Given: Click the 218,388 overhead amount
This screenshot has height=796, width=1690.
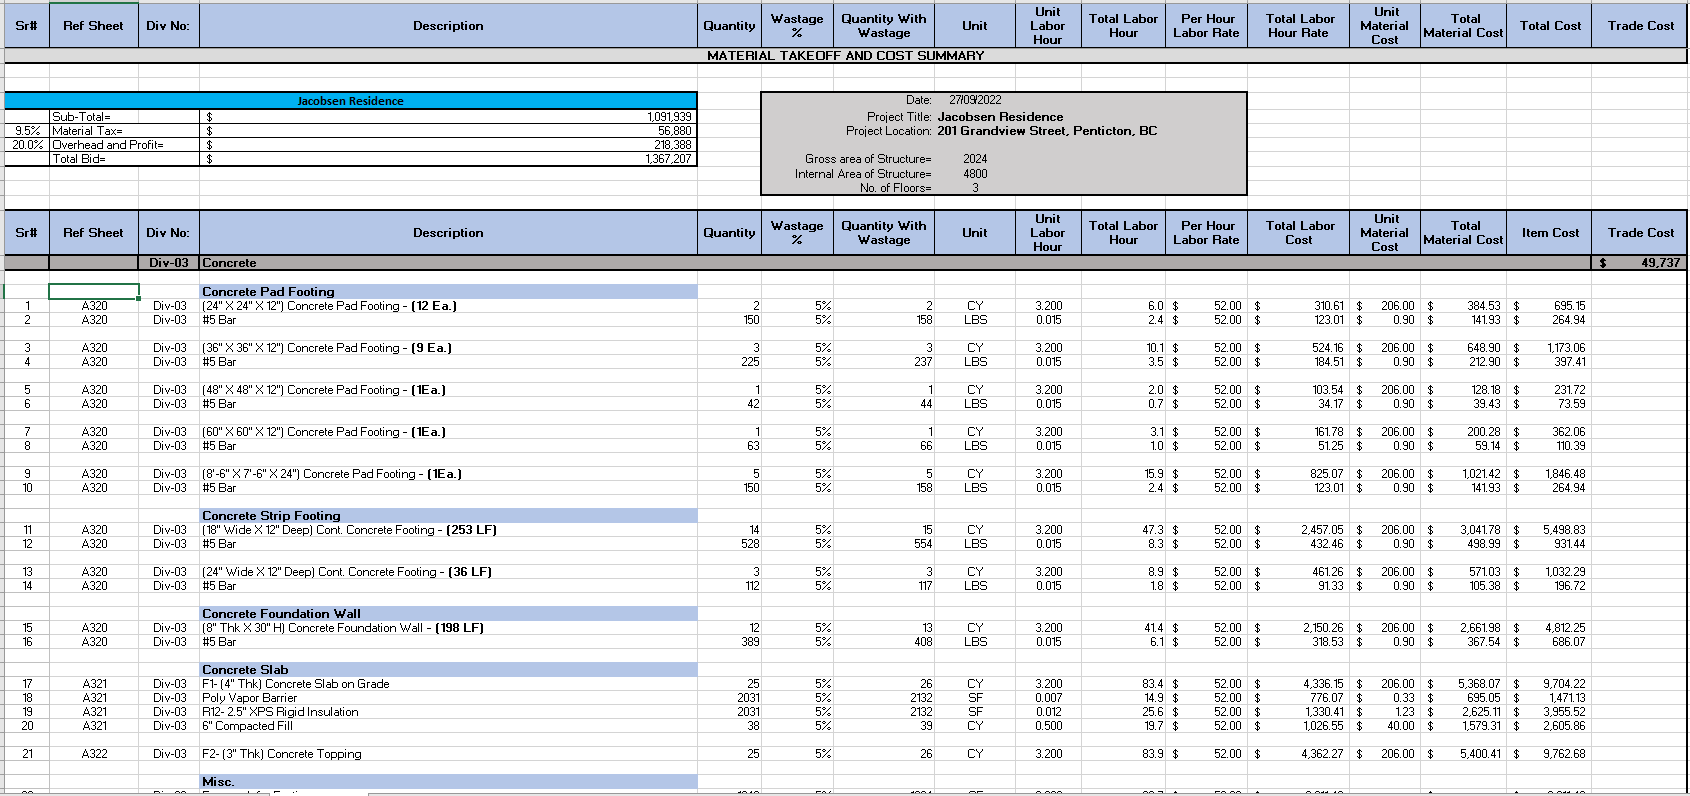Looking at the screenshot, I should click(672, 145).
